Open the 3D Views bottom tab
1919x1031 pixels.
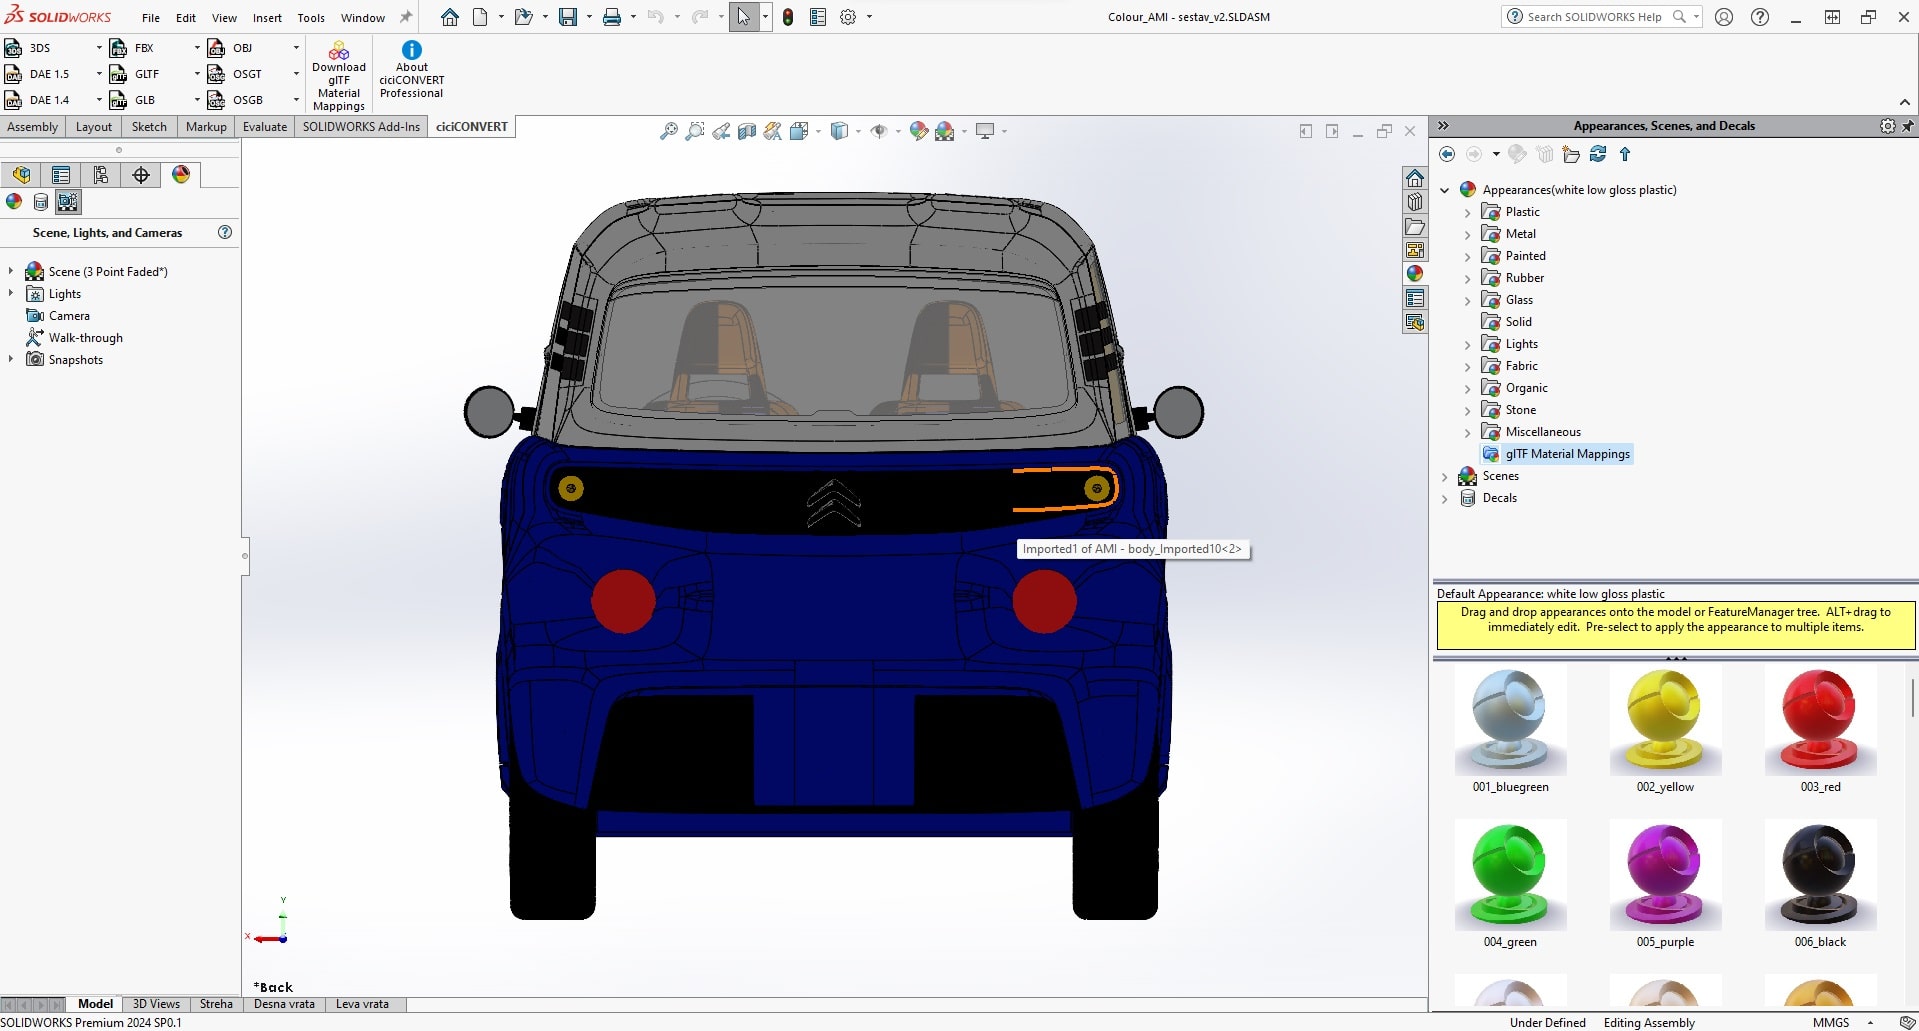156,1004
